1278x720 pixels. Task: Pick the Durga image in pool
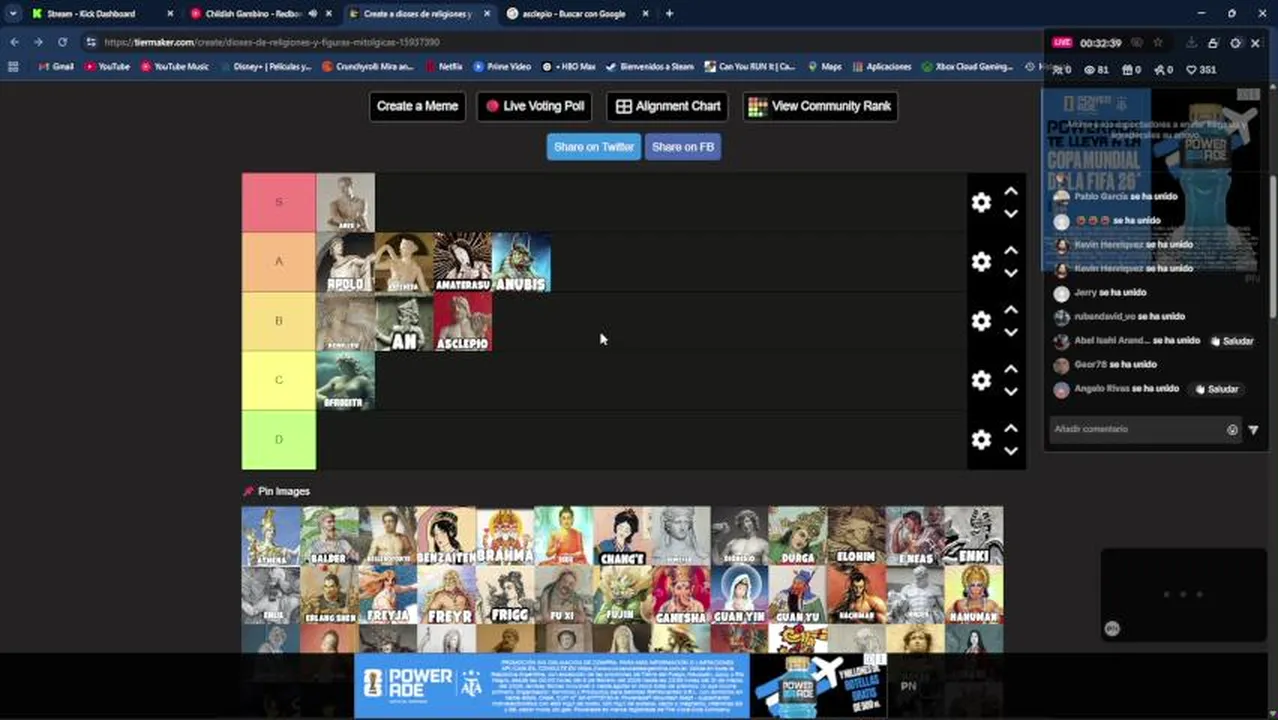tap(797, 536)
